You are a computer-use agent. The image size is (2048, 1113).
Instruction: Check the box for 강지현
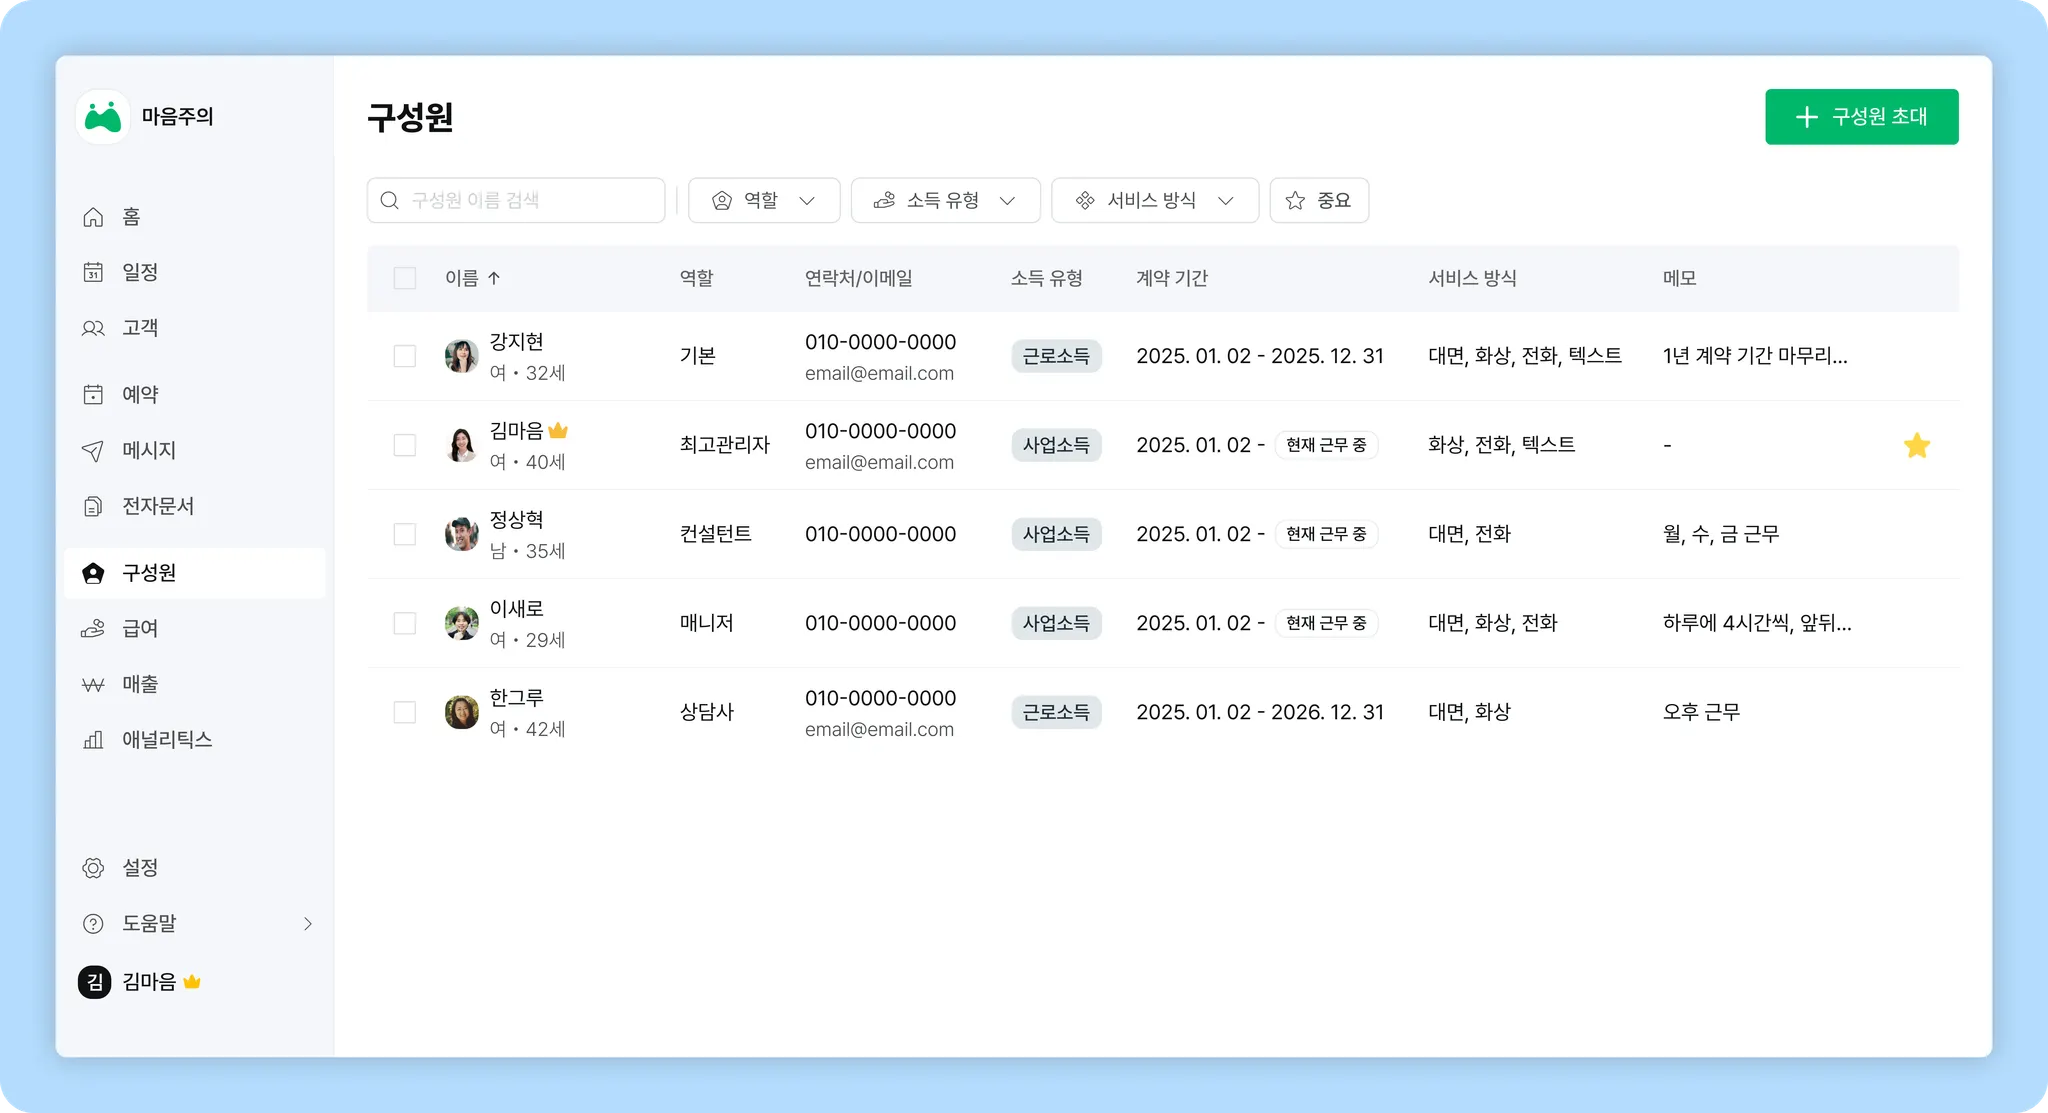tap(405, 356)
